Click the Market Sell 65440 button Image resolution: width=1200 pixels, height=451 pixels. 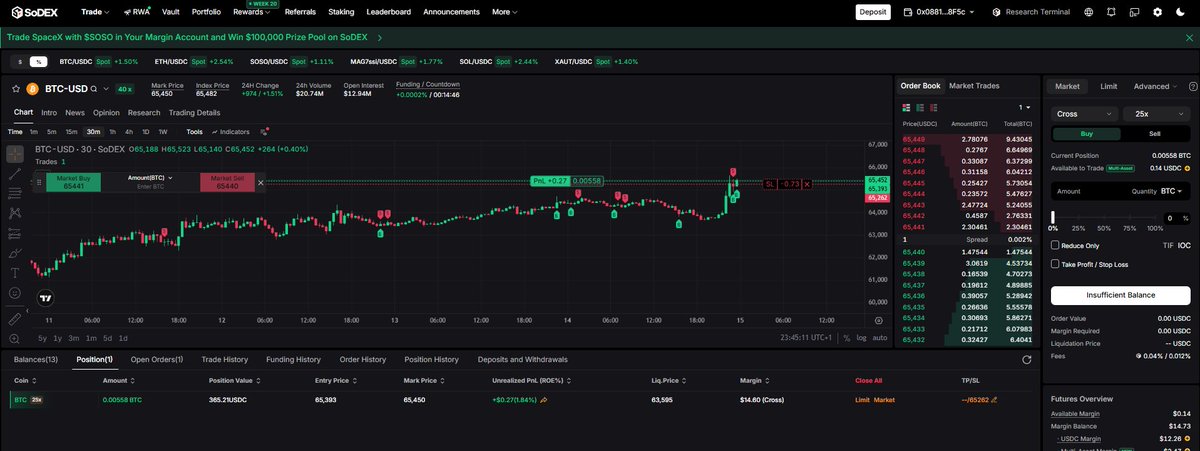227,182
